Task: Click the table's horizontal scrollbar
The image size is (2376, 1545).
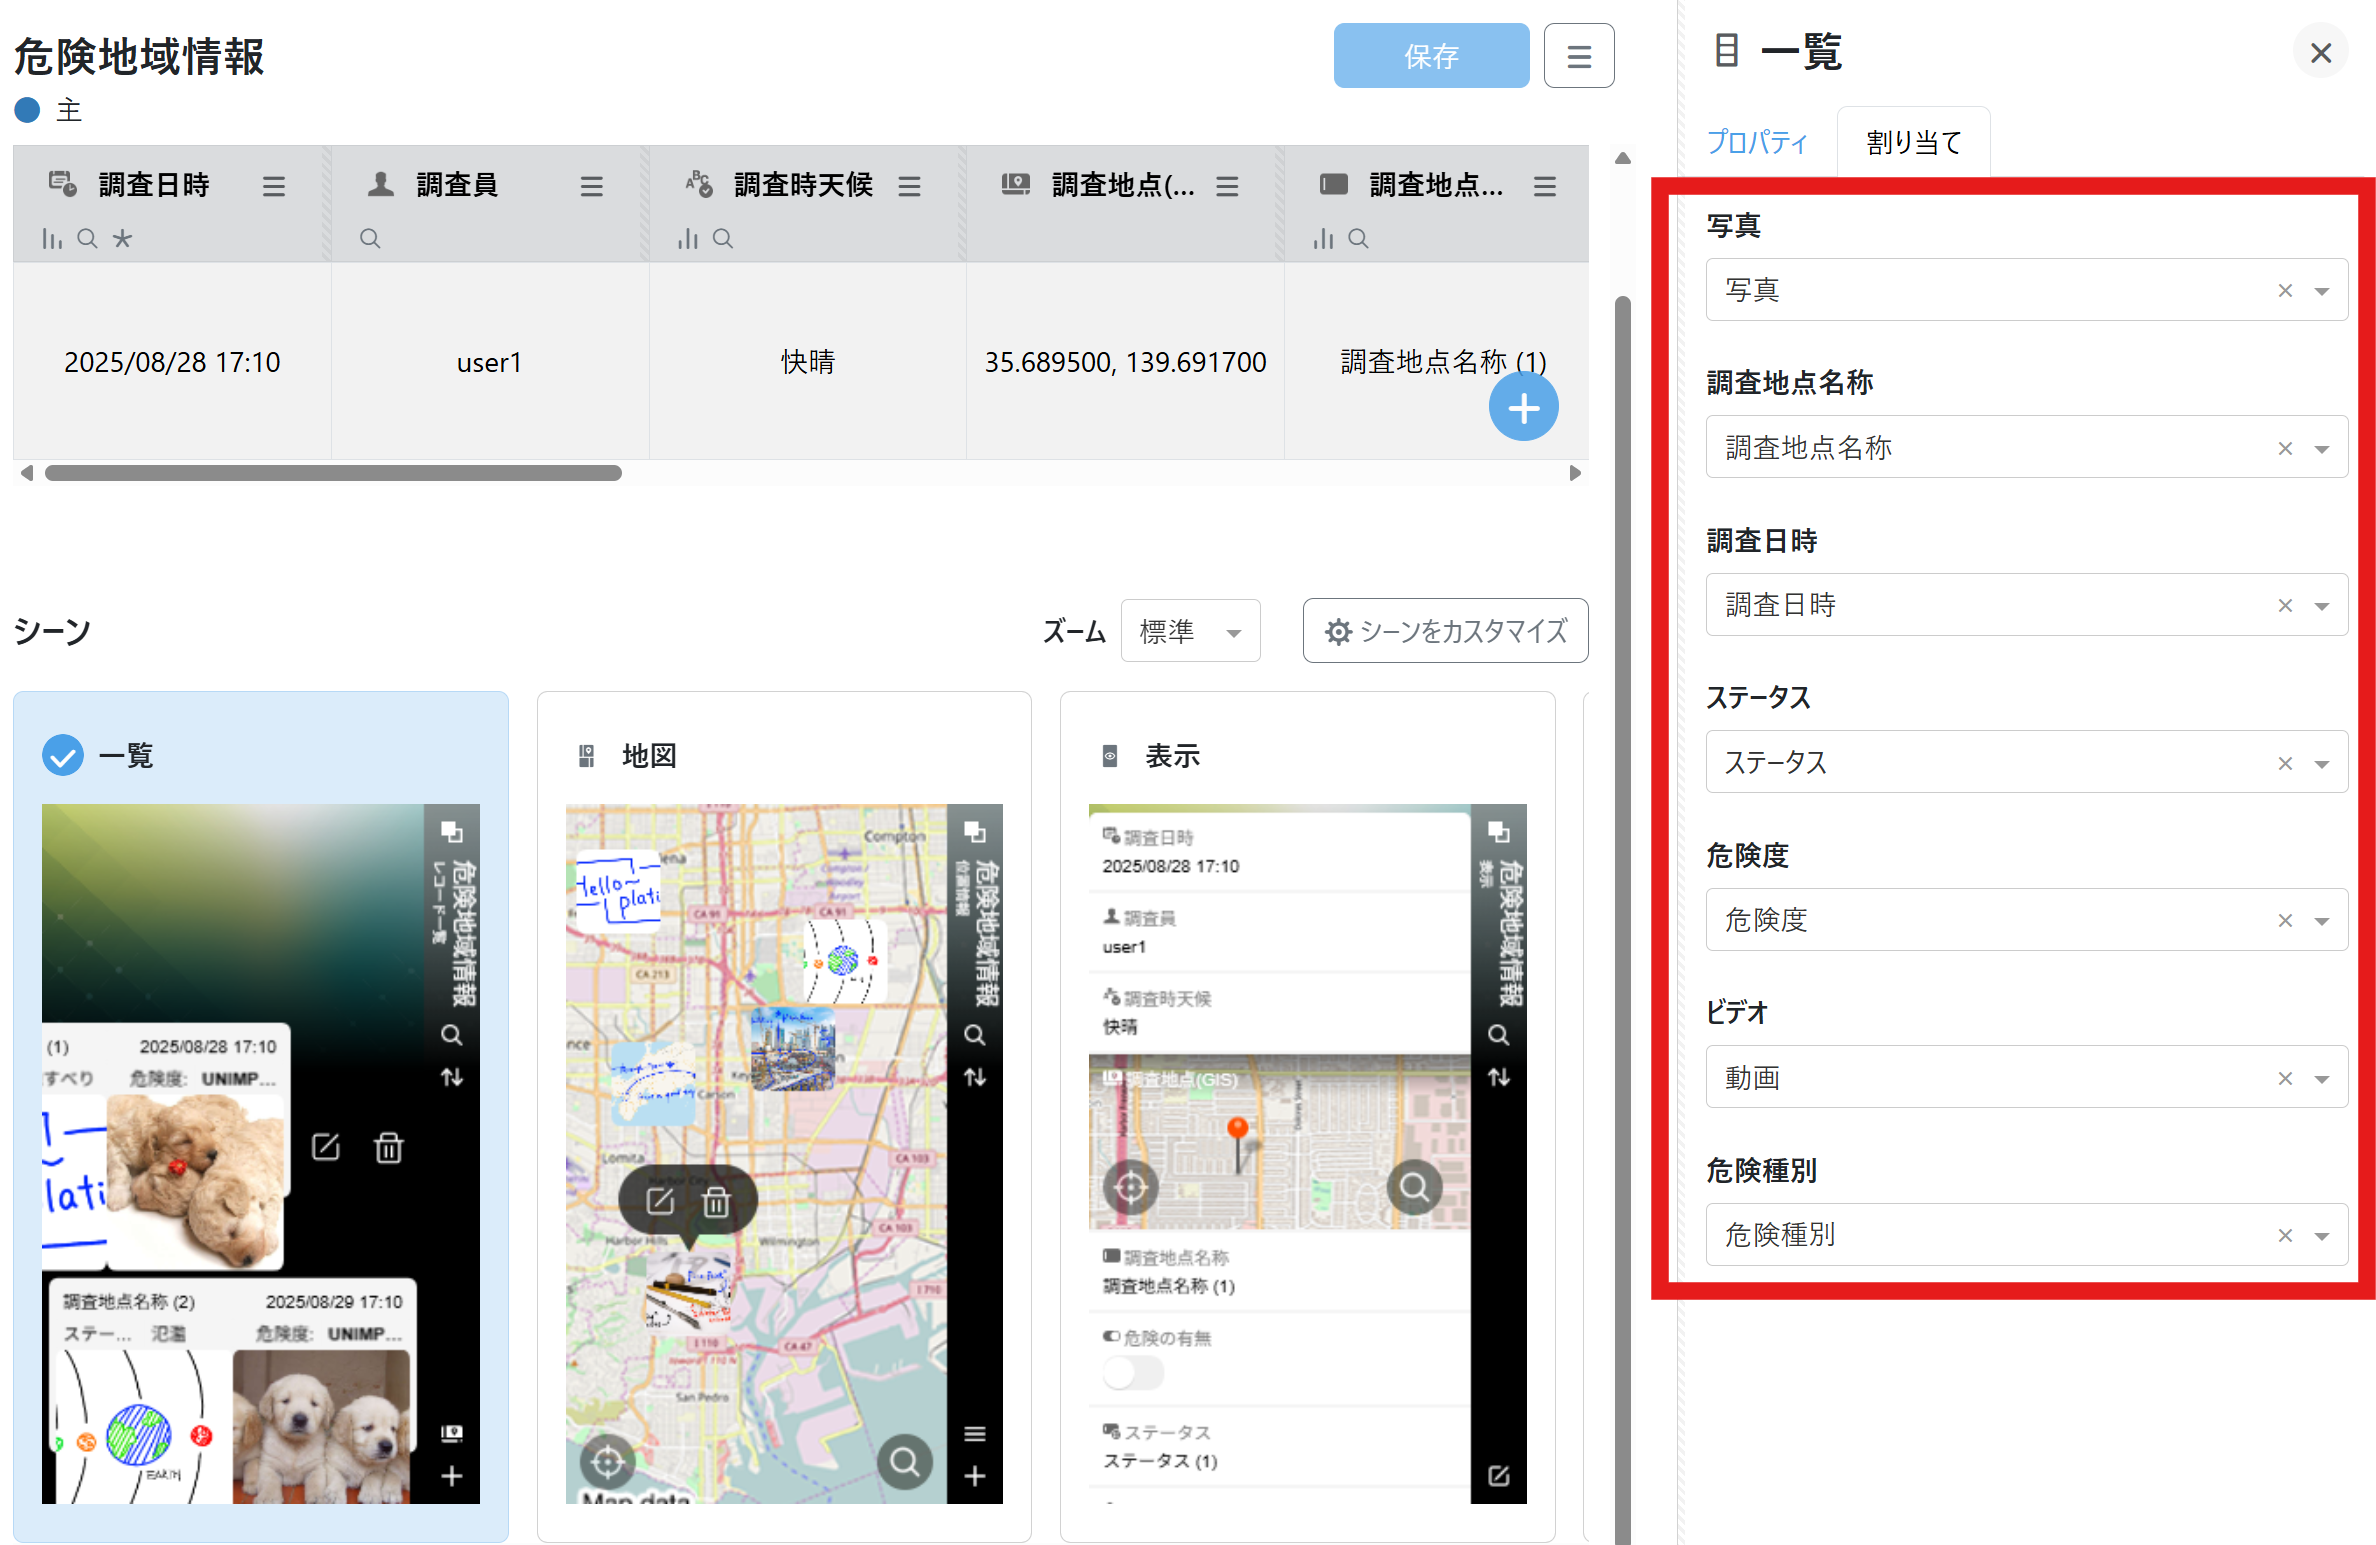Action: tap(333, 473)
